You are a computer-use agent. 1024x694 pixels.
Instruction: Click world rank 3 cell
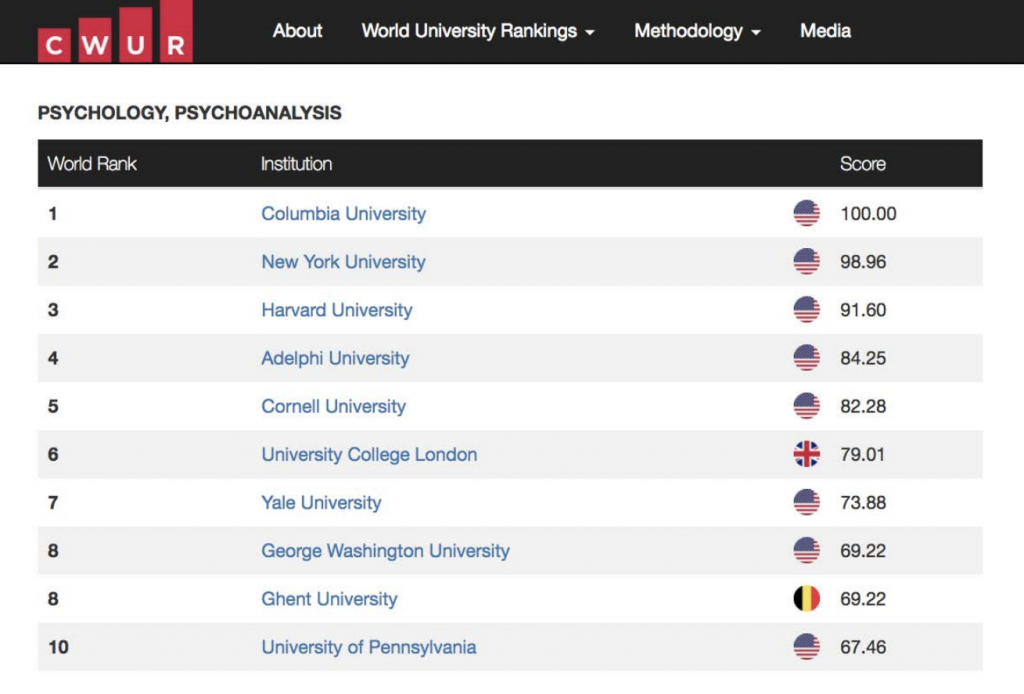click(x=53, y=310)
